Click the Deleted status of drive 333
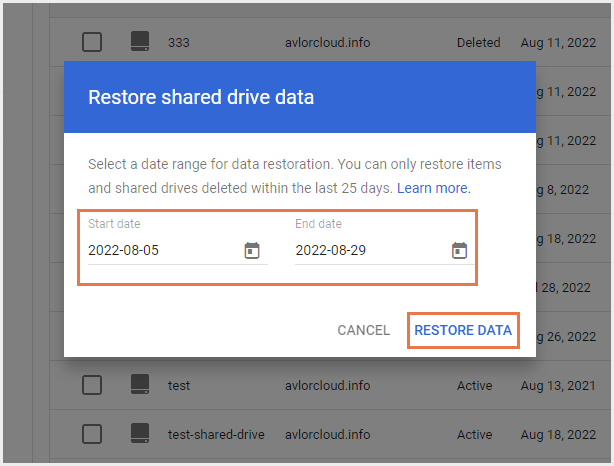 point(479,43)
